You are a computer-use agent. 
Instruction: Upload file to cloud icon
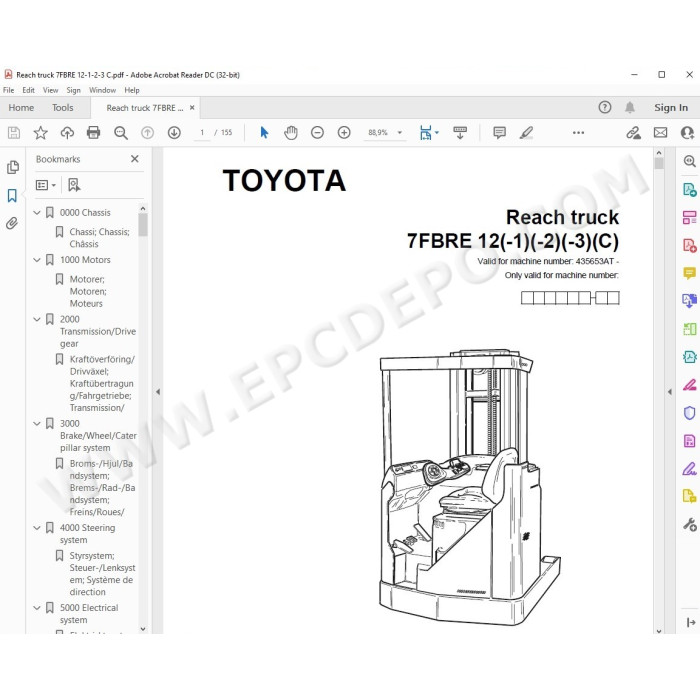[67, 133]
